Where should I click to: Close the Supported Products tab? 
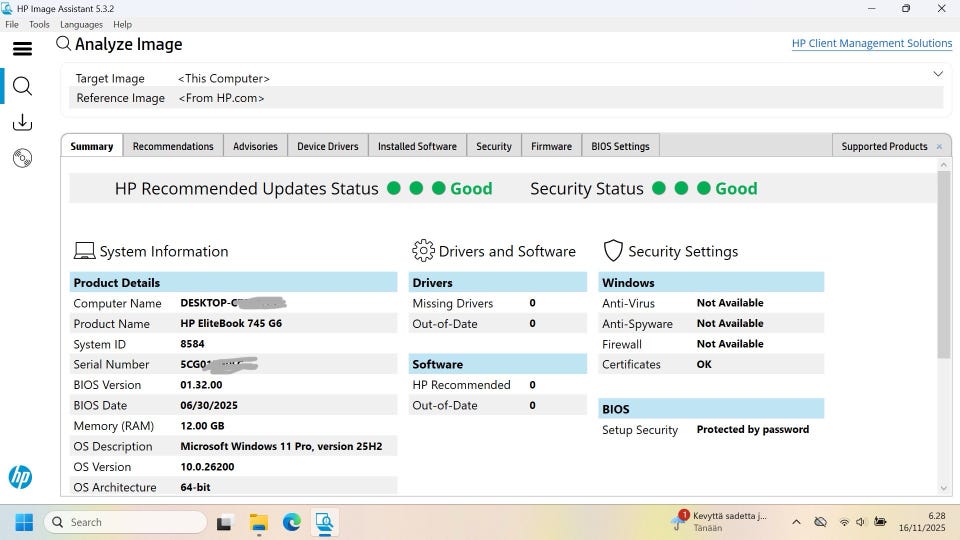pos(938,147)
